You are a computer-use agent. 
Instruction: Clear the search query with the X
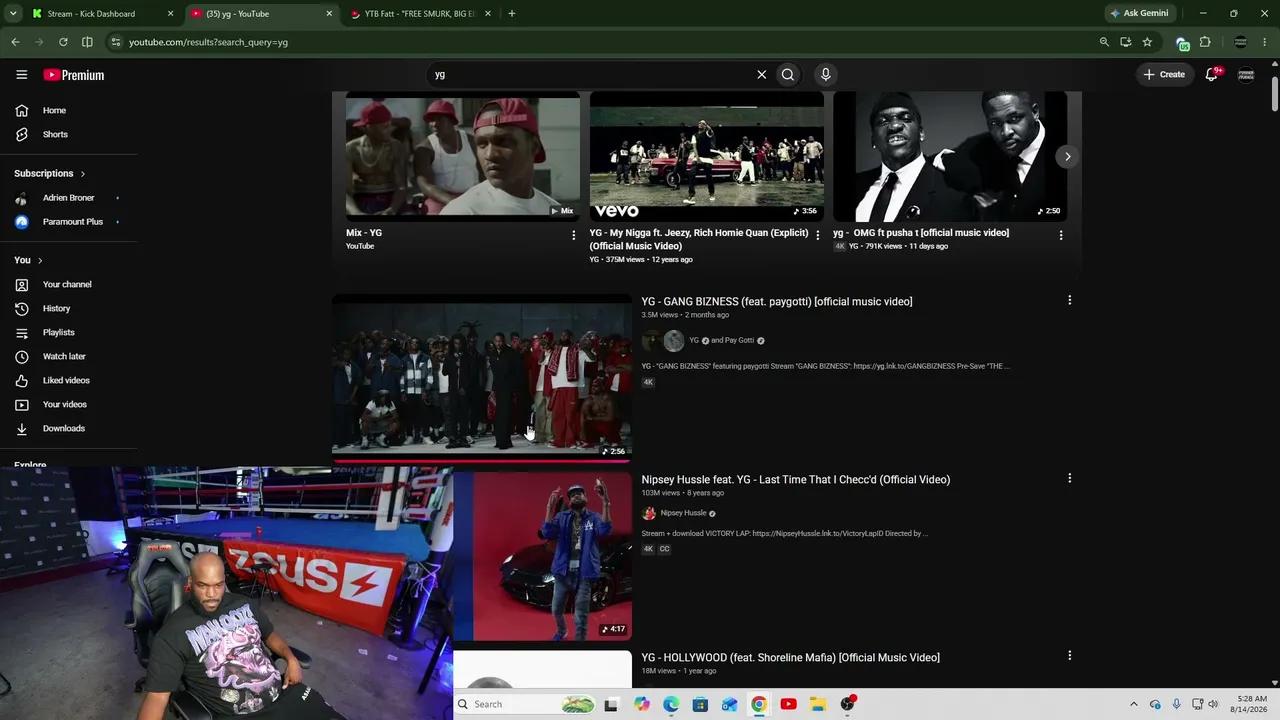[761, 74]
